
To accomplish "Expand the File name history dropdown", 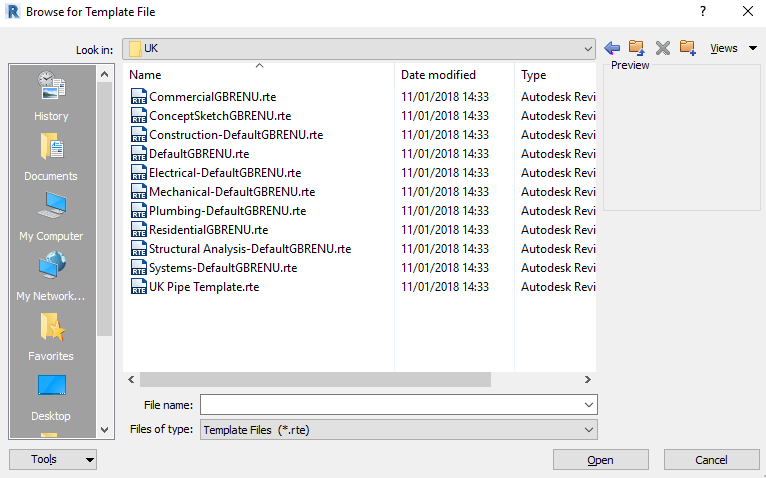I will tap(589, 405).
